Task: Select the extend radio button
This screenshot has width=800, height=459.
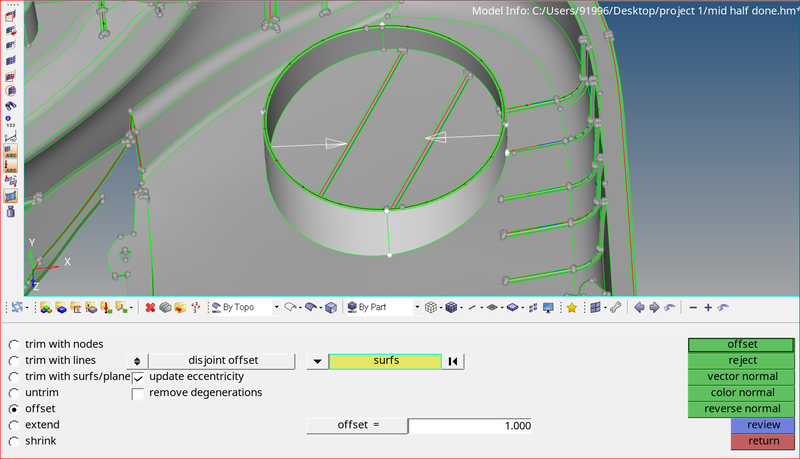Action: [14, 425]
